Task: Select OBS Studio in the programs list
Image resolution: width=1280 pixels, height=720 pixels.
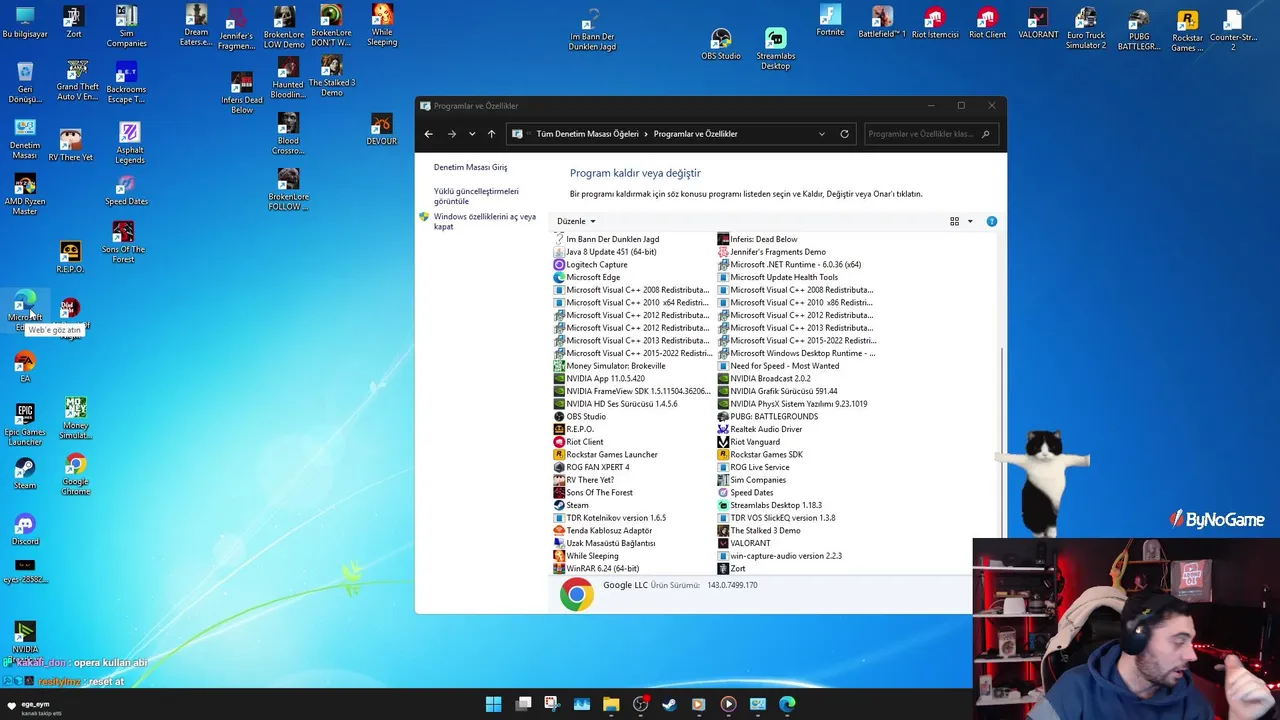Action: click(x=586, y=417)
